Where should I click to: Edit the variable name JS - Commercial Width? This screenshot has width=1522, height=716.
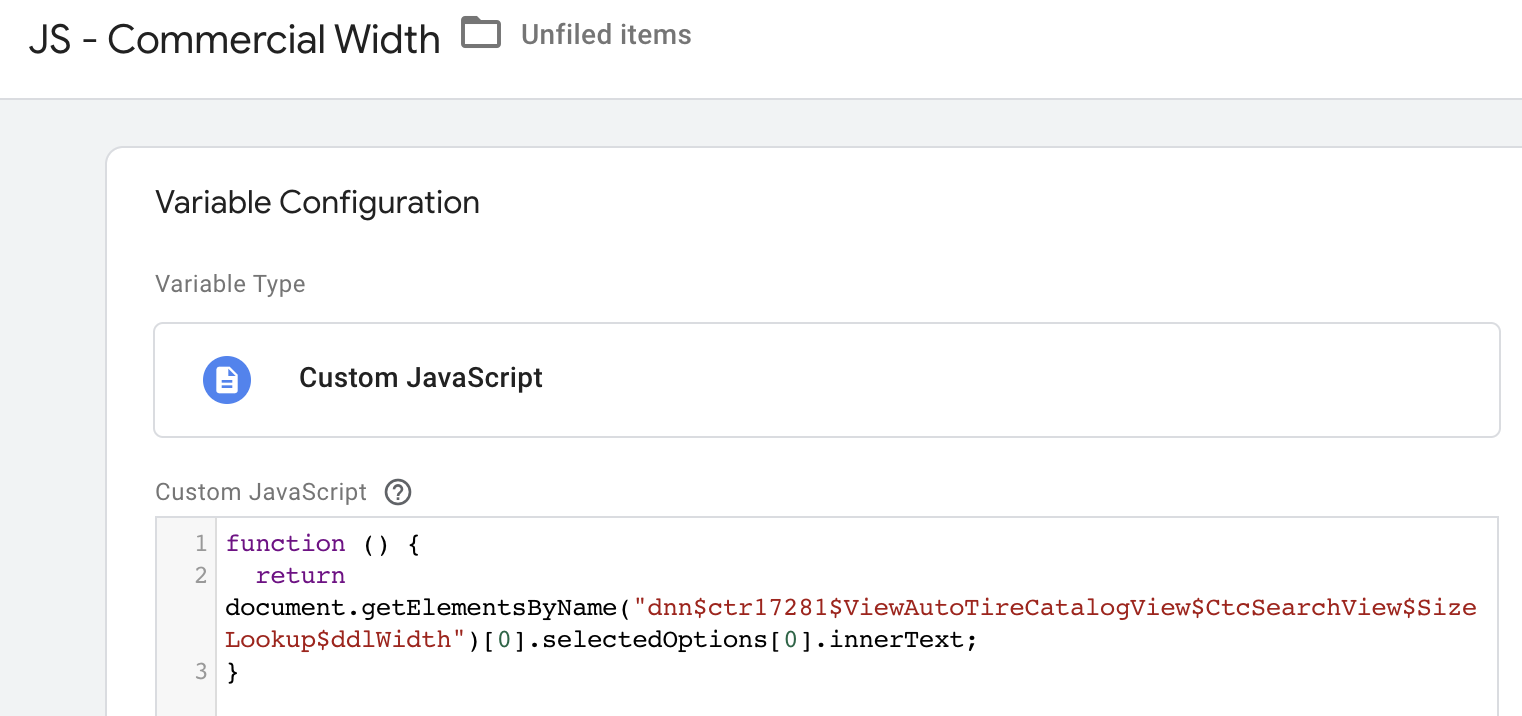point(234,40)
